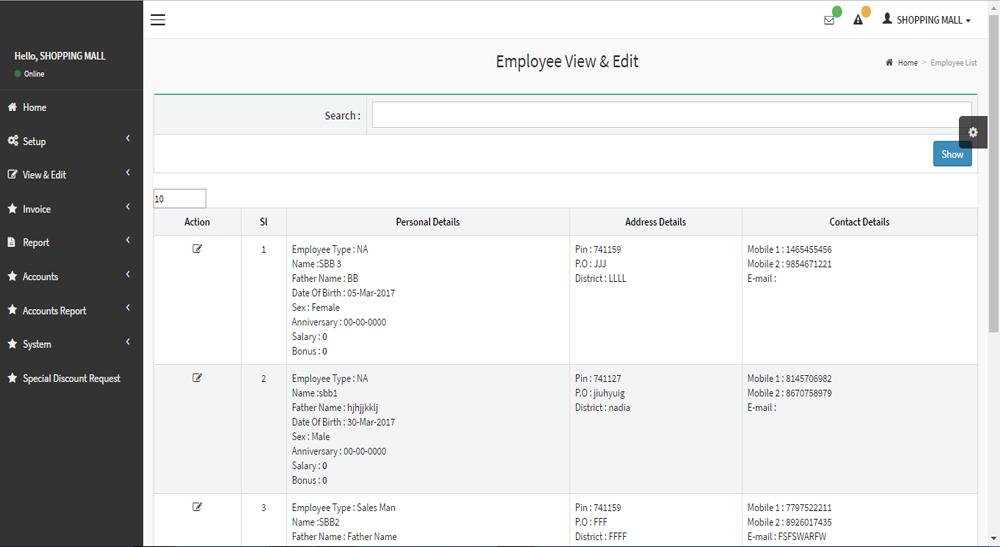This screenshot has height=547, width=1000.
Task: Click the Employee List breadcrumb
Action: tap(953, 62)
